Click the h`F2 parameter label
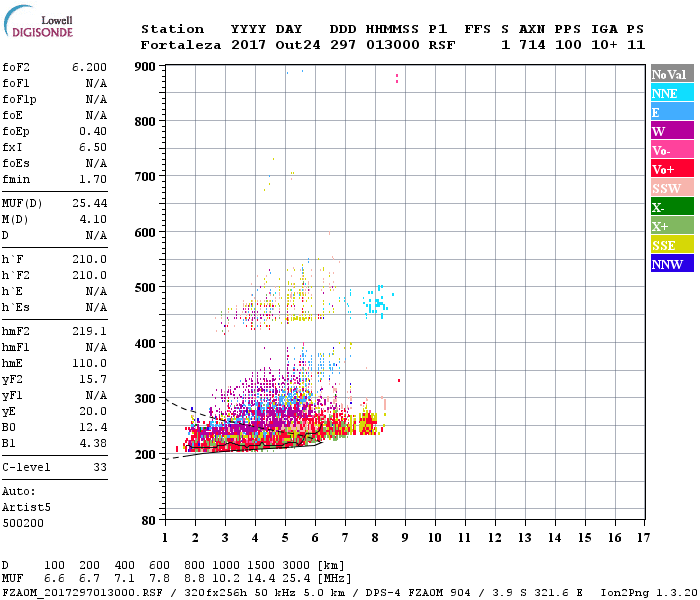The image size is (700, 600). [16, 275]
